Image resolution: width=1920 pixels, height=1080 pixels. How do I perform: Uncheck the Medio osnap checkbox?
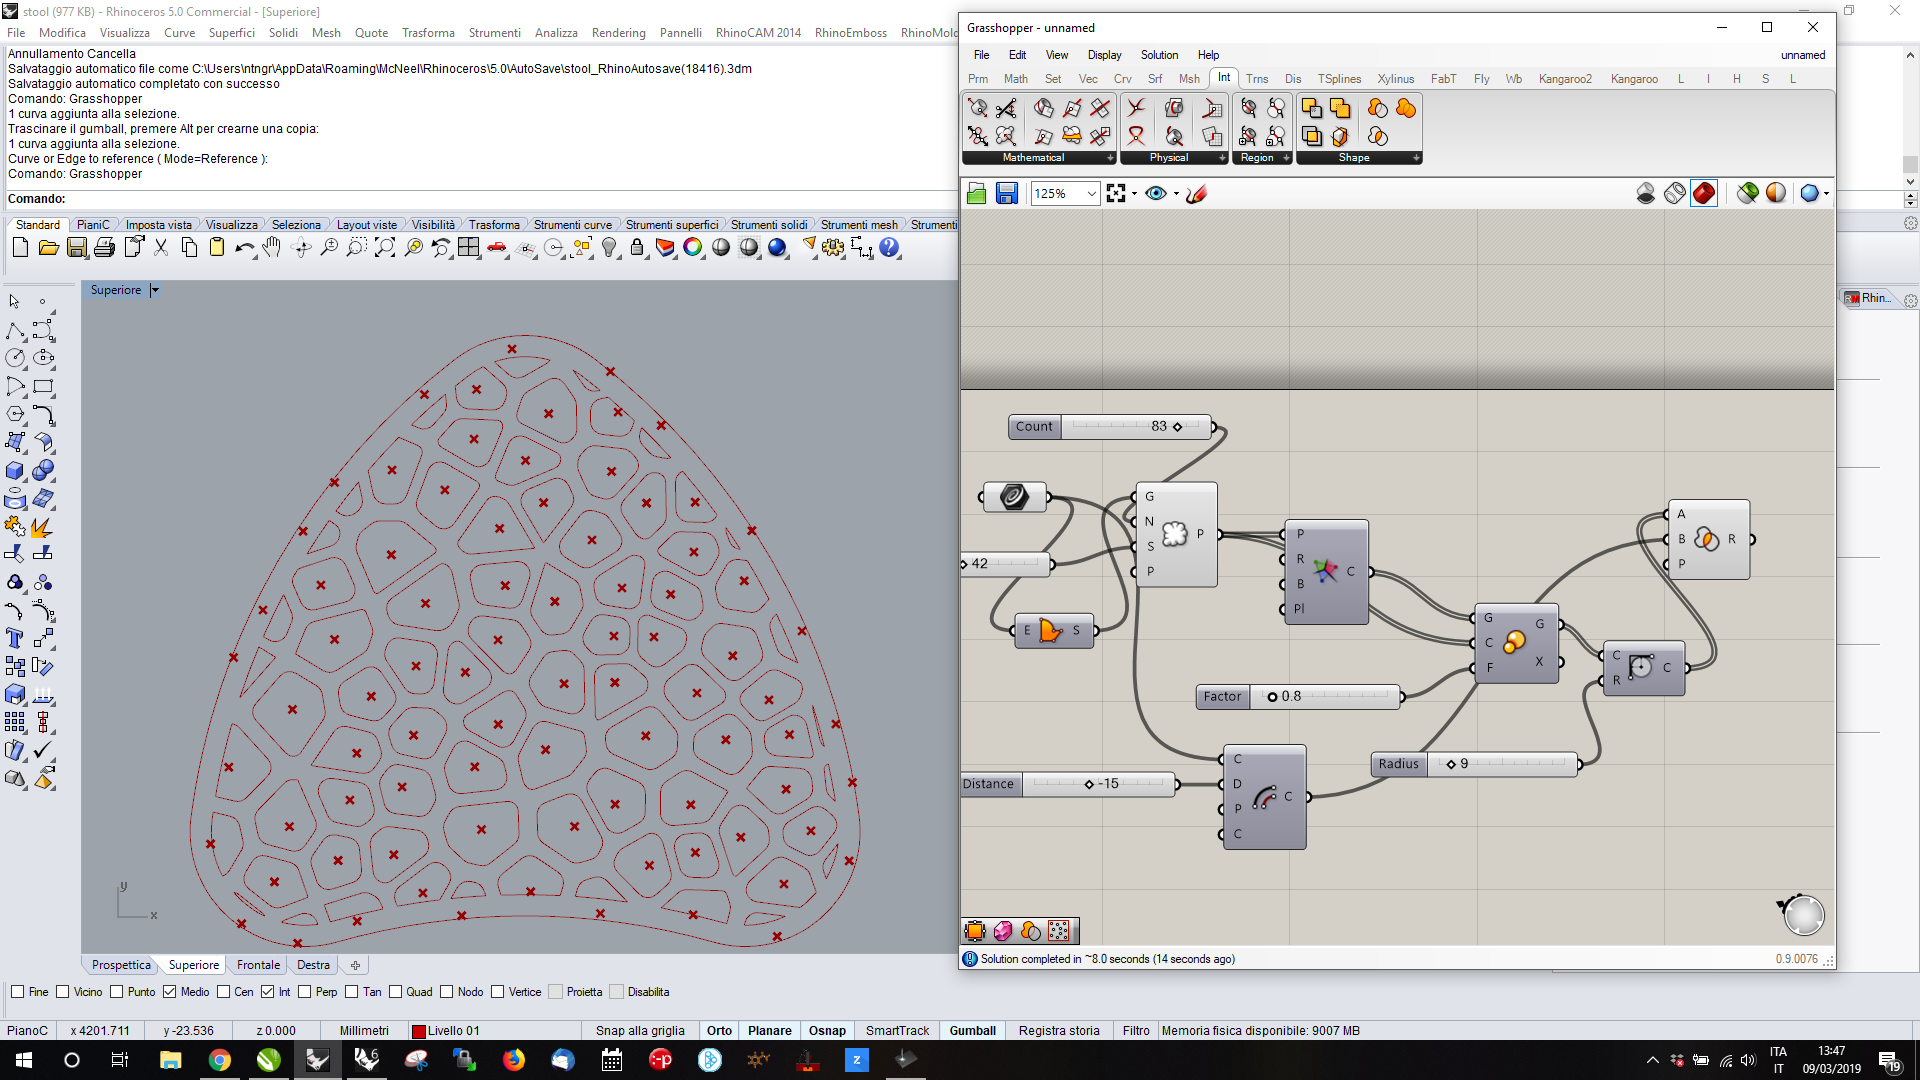coord(170,992)
